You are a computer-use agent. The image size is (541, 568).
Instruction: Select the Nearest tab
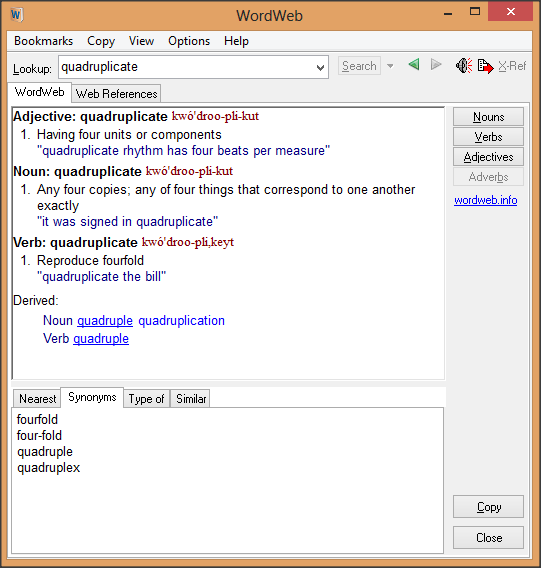(x=37, y=398)
